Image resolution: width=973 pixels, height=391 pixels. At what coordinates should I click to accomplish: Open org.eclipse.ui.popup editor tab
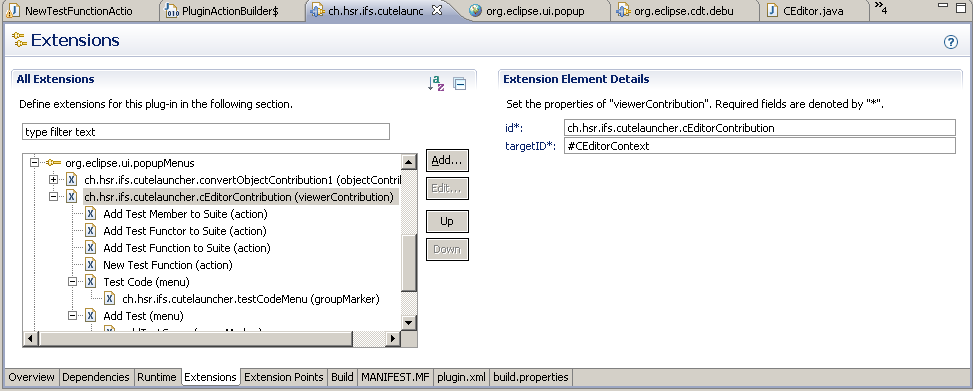tap(536, 11)
